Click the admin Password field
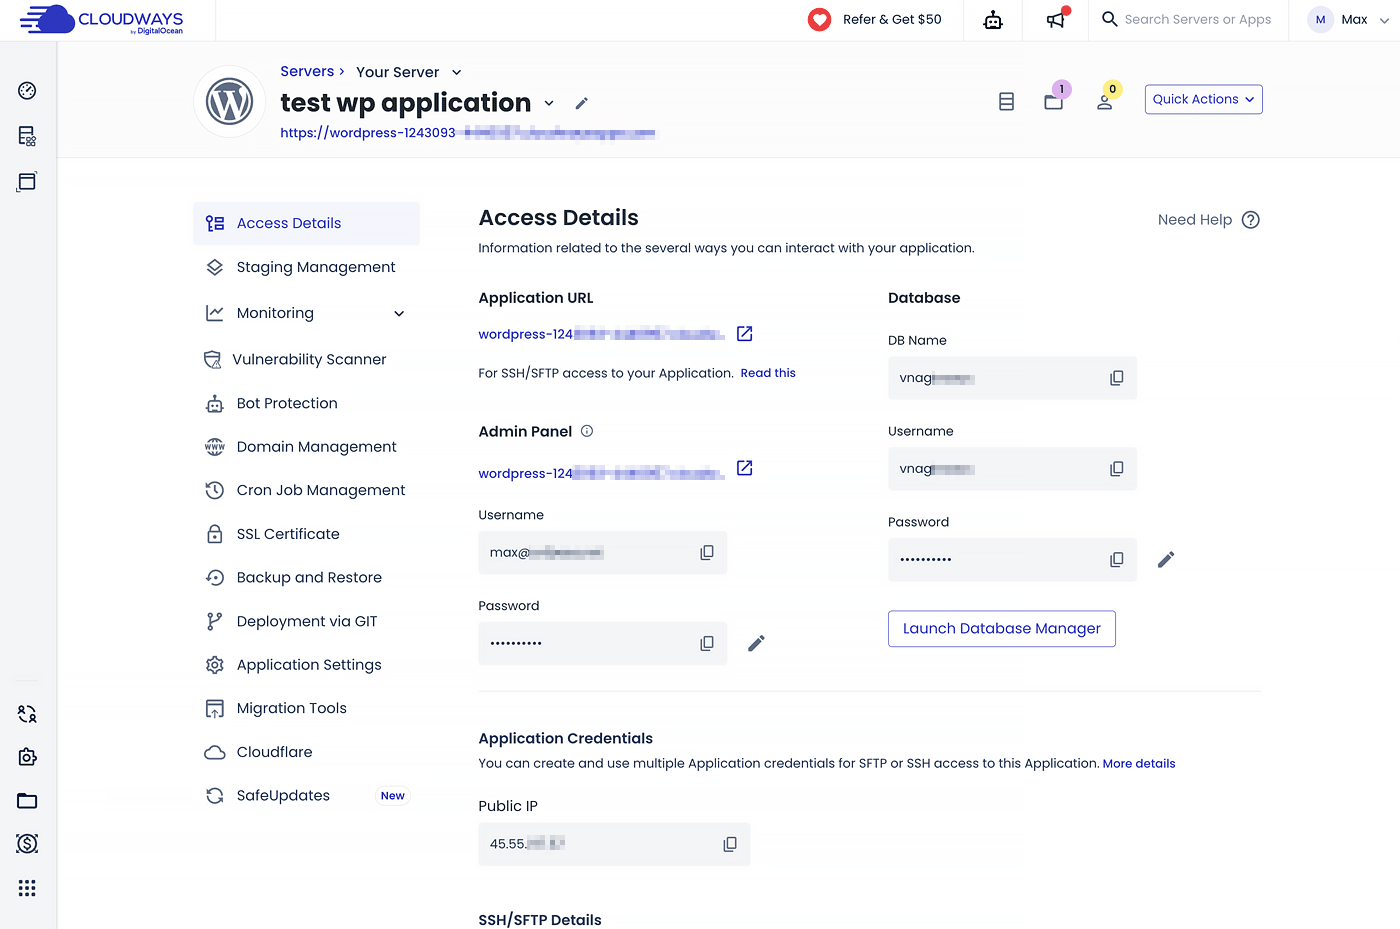Viewport: 1400px width, 929px height. coord(603,644)
